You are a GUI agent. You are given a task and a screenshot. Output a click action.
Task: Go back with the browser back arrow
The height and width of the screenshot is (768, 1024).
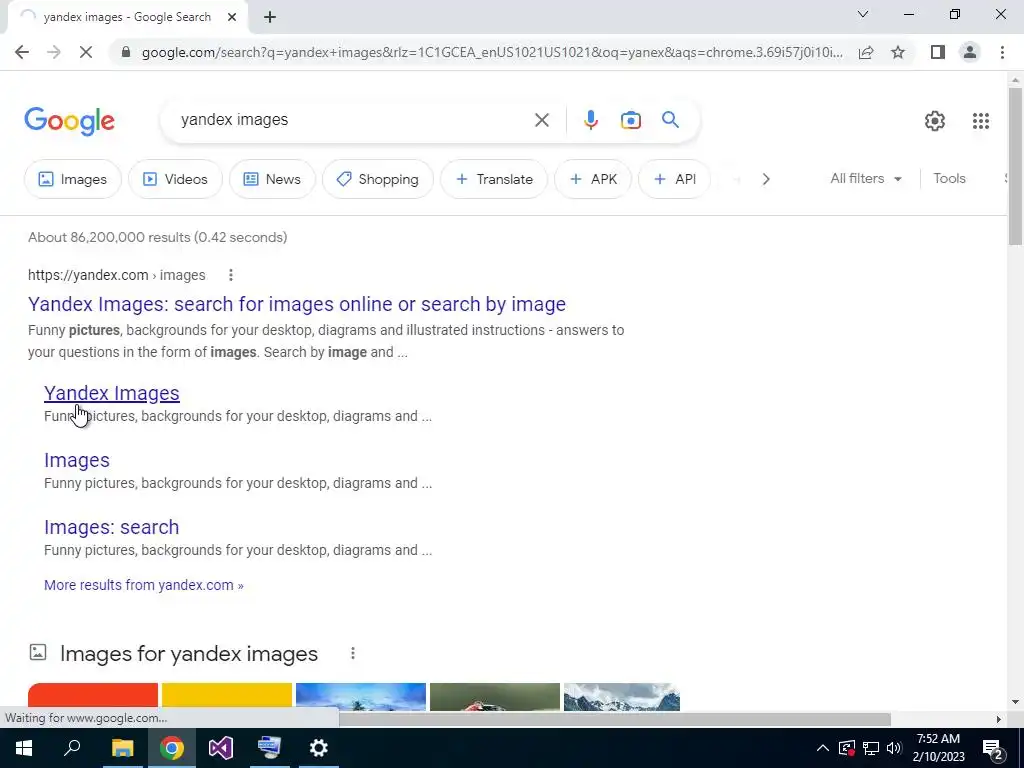(x=22, y=52)
